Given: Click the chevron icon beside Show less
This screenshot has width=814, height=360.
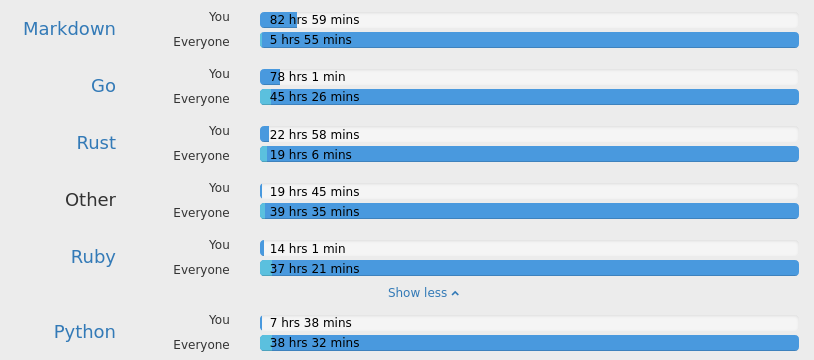Looking at the screenshot, I should 455,294.
